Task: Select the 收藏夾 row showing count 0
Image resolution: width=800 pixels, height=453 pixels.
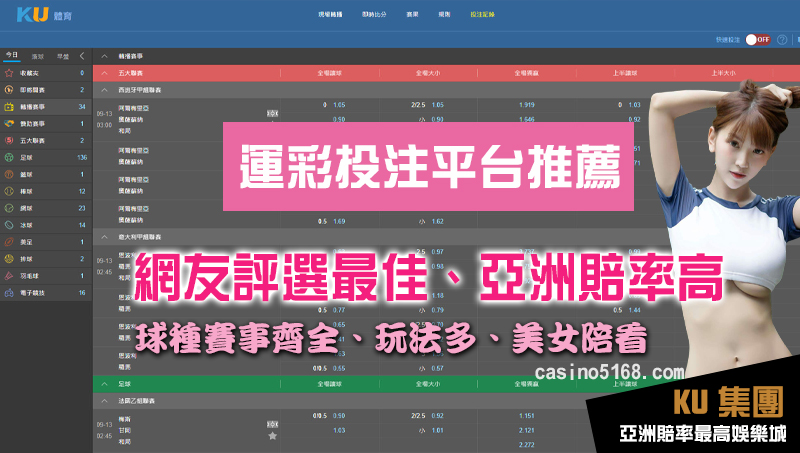Action: [46, 73]
